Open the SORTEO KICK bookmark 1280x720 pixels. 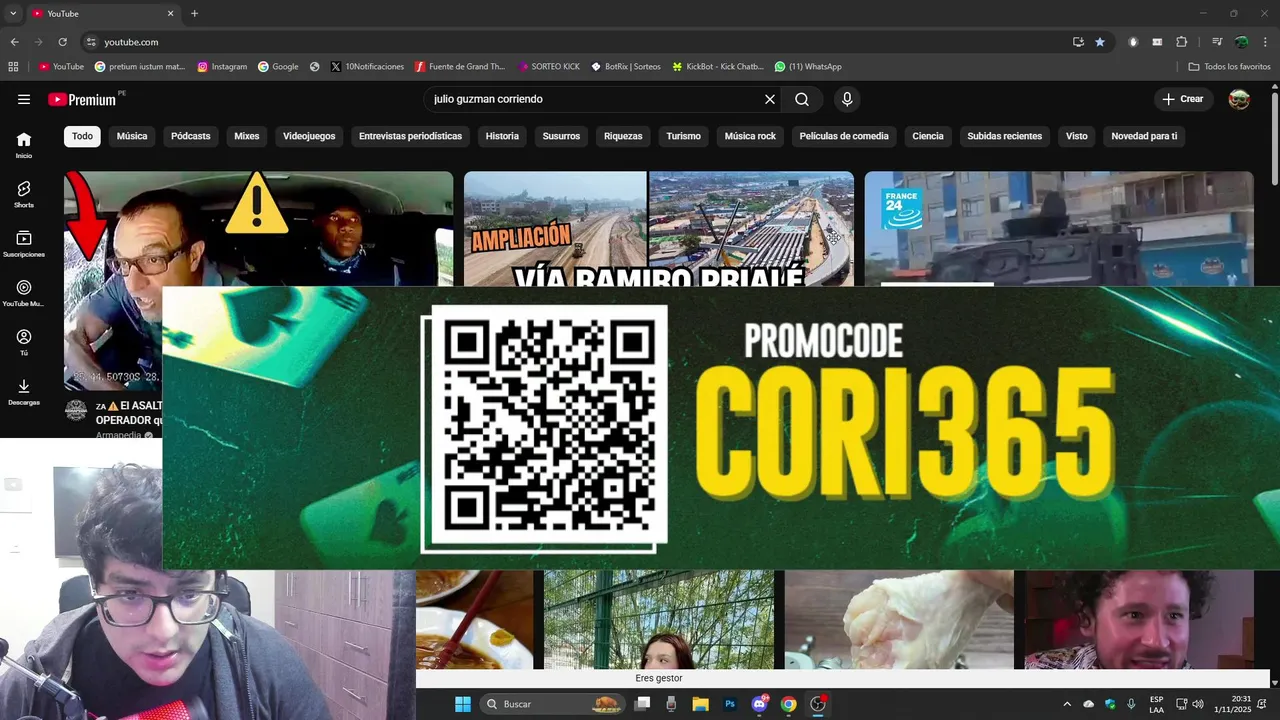[549, 66]
